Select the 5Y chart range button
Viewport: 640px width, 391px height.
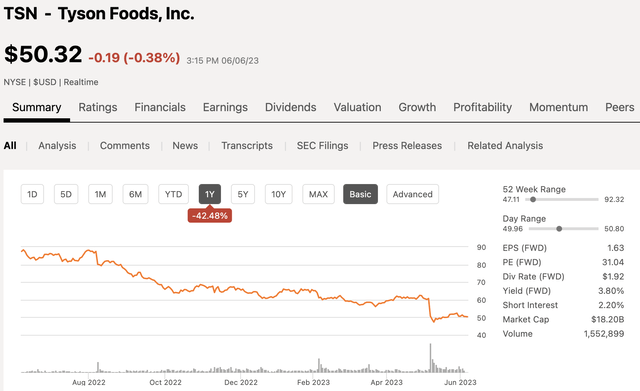243,194
